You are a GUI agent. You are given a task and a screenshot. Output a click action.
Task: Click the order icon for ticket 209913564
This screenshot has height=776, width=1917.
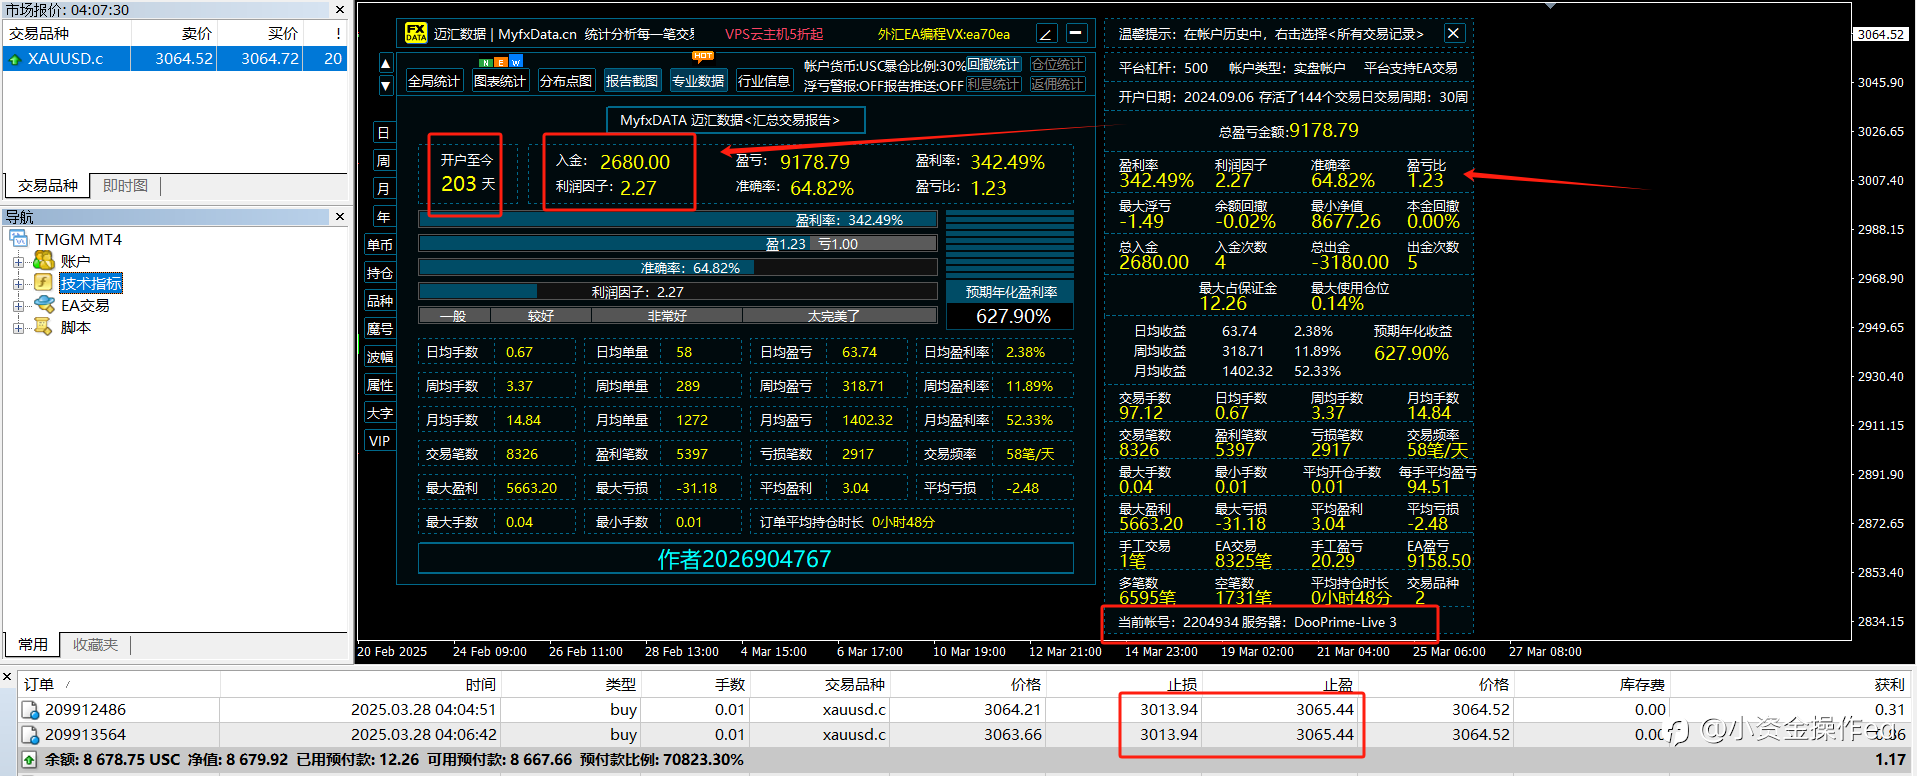[x=30, y=735]
